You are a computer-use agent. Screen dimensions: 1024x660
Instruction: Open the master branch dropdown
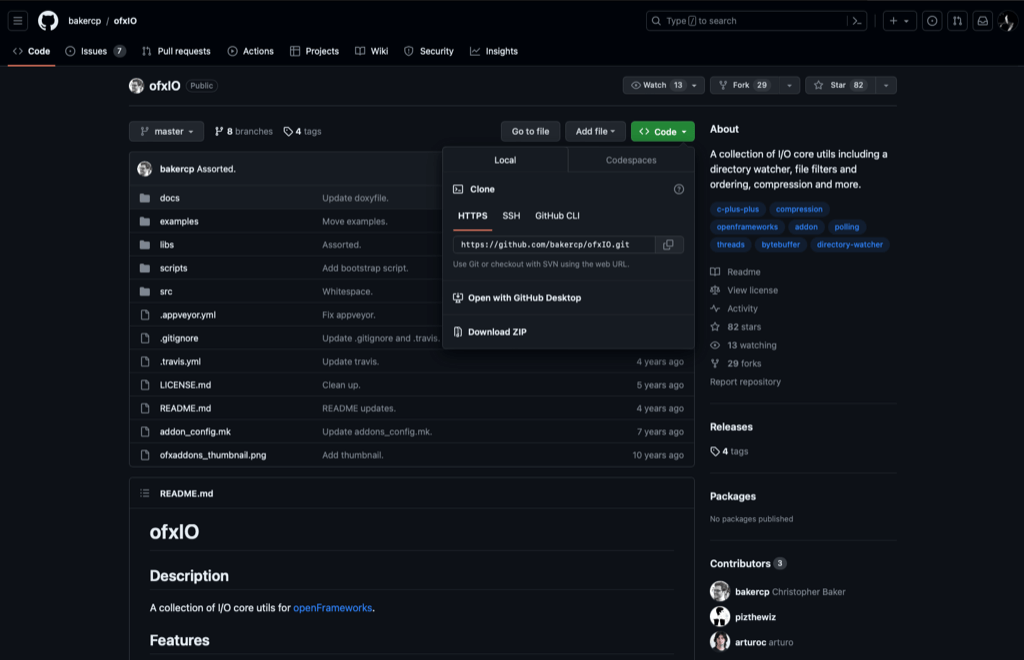coord(167,131)
